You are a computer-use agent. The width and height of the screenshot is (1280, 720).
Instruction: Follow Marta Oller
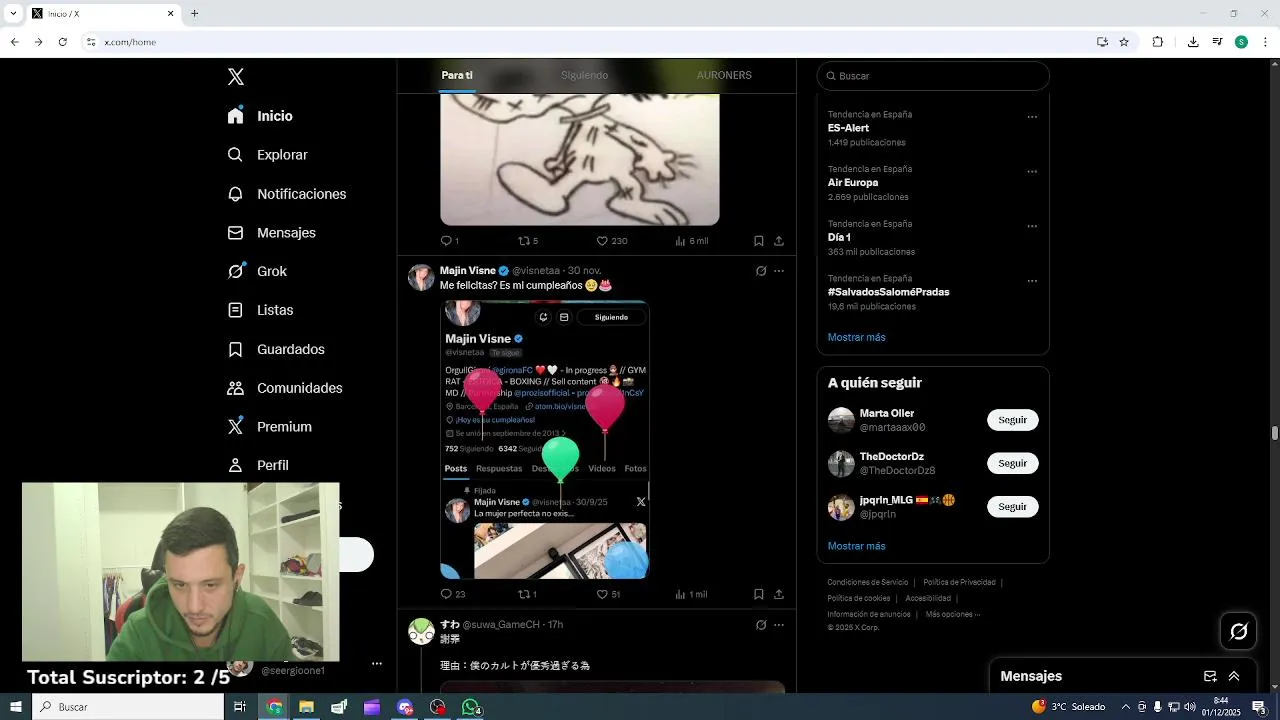(x=1012, y=420)
